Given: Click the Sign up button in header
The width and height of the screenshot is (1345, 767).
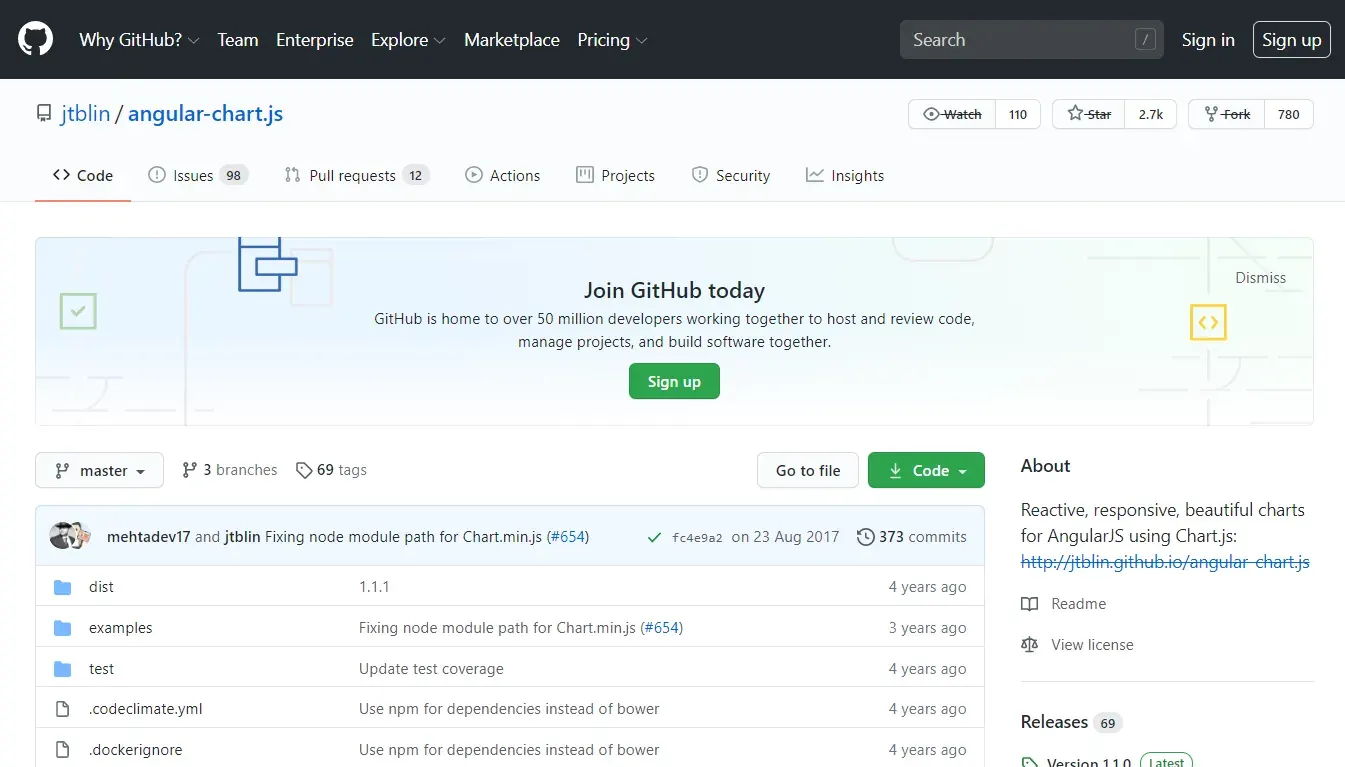Looking at the screenshot, I should (x=1292, y=40).
